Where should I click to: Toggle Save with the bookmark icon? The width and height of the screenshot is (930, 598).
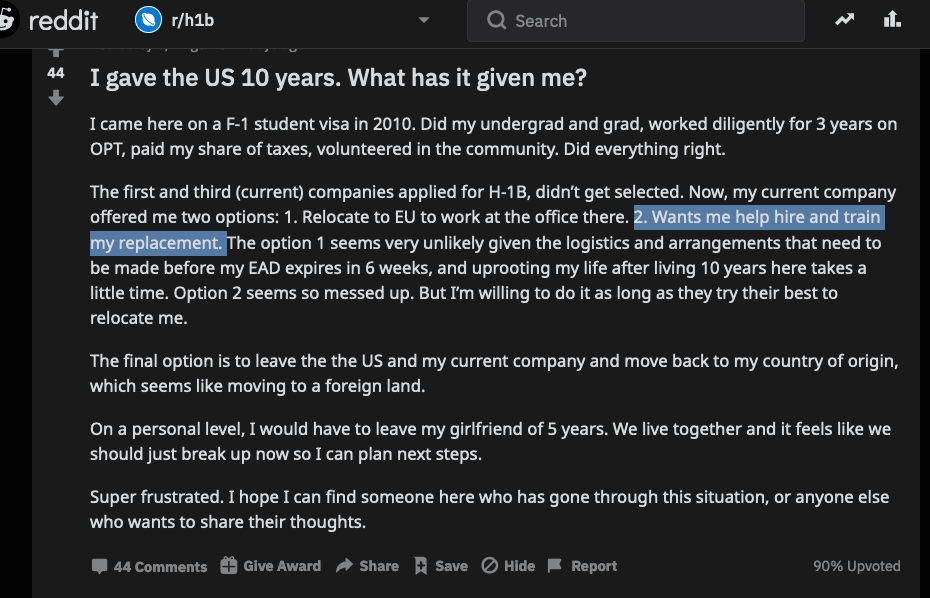coord(421,565)
